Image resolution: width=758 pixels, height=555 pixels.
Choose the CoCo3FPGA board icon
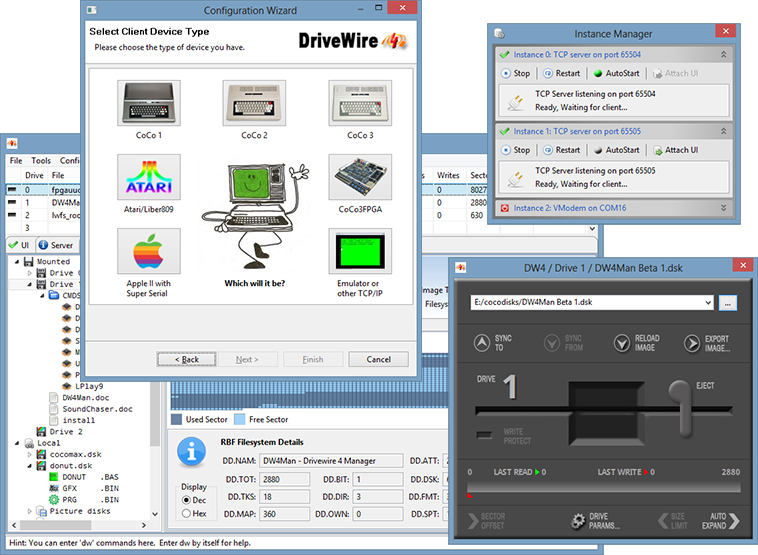coord(360,177)
